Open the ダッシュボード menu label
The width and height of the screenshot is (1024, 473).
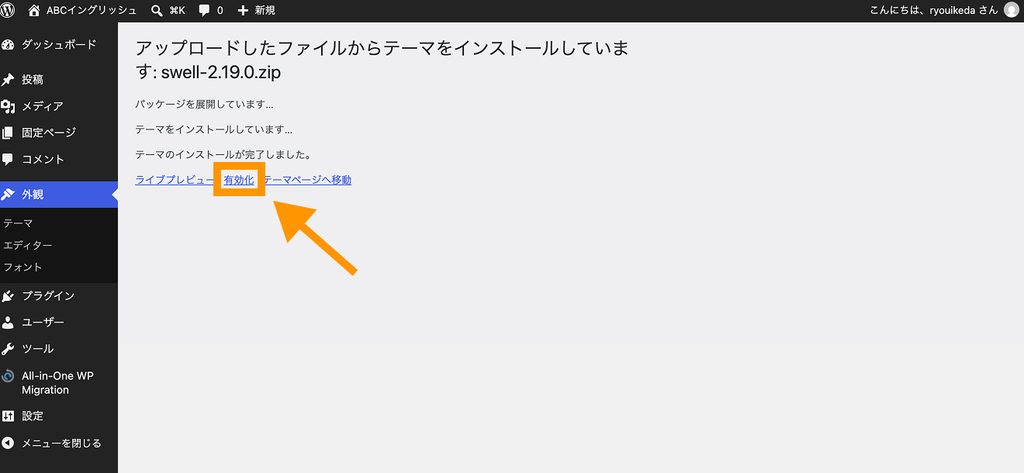coord(59,44)
